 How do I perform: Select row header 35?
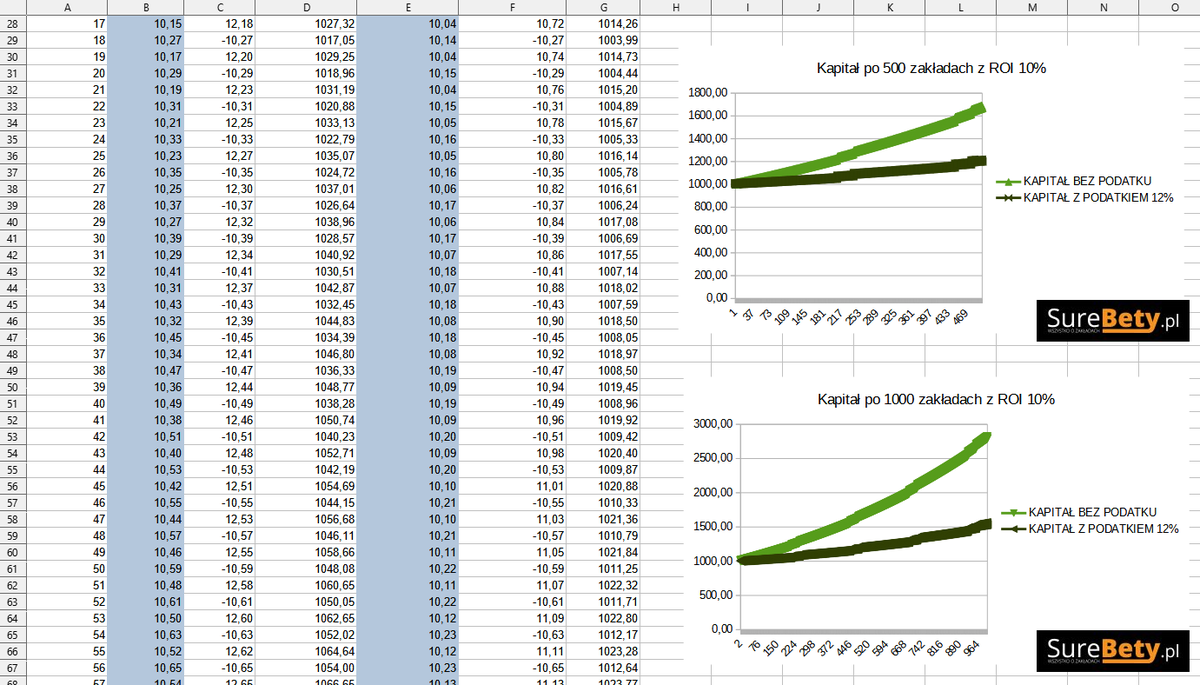12,139
